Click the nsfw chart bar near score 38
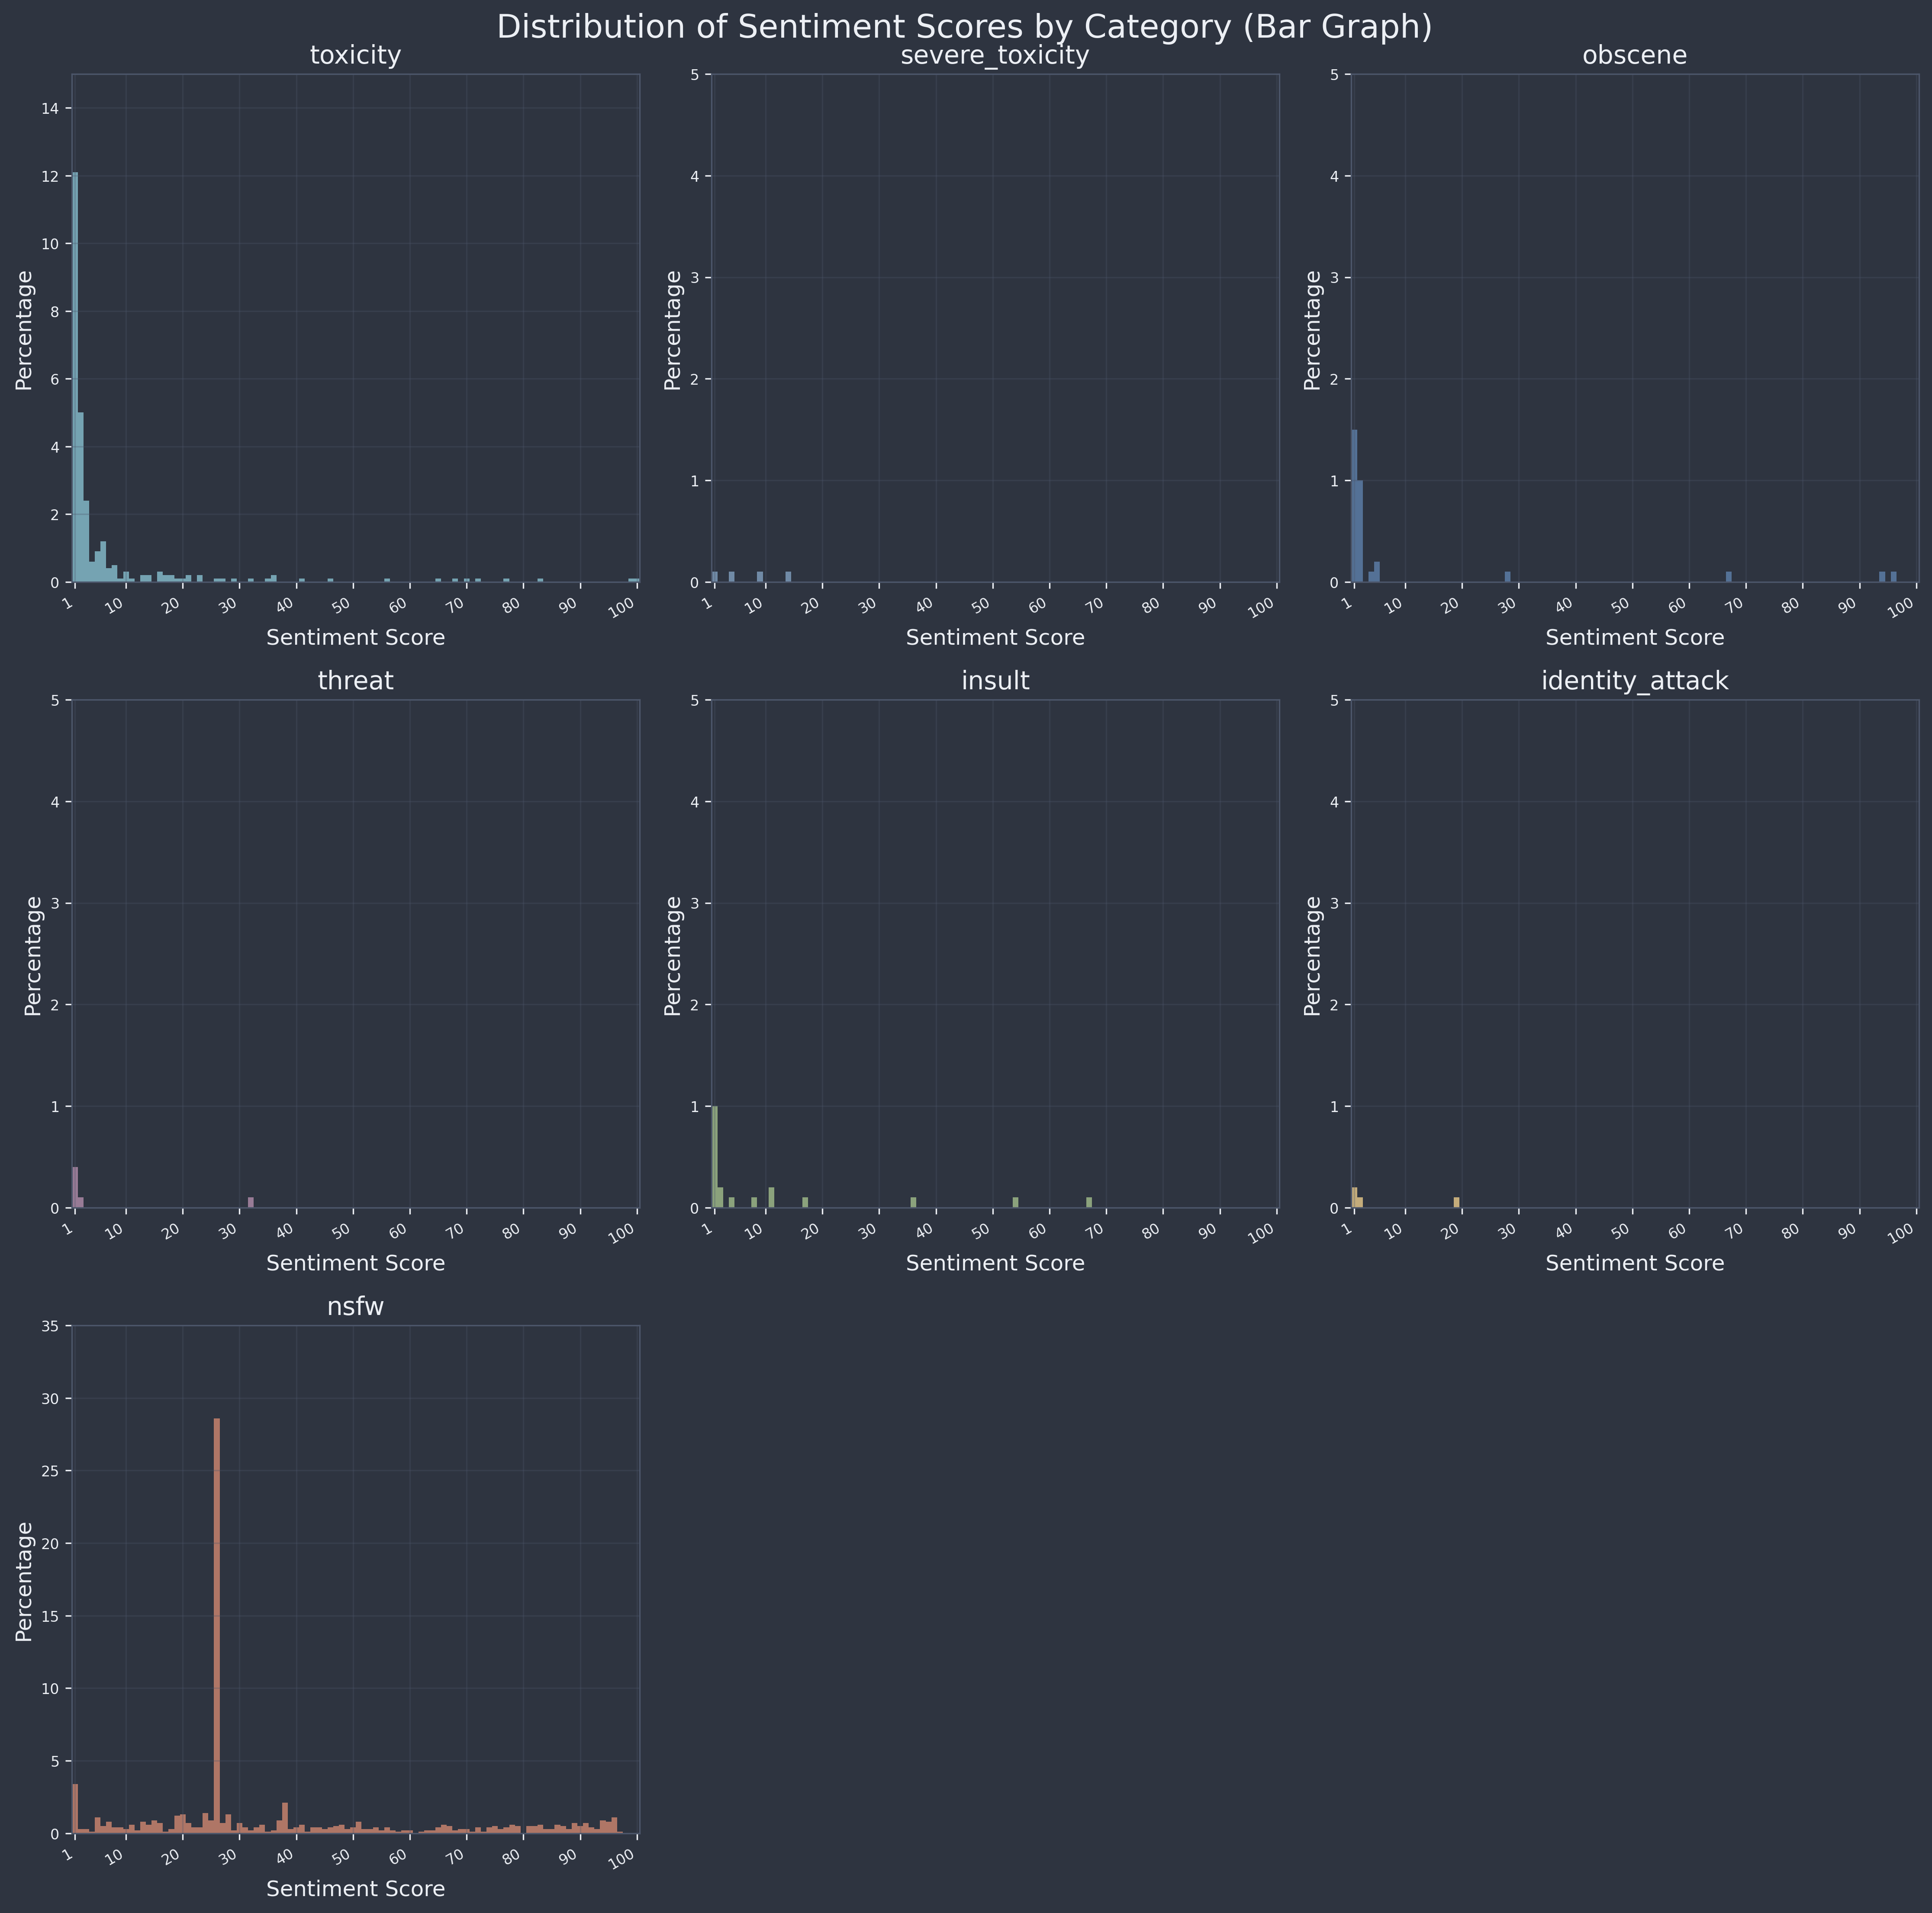Viewport: 1932px width, 1913px height. (x=285, y=1818)
